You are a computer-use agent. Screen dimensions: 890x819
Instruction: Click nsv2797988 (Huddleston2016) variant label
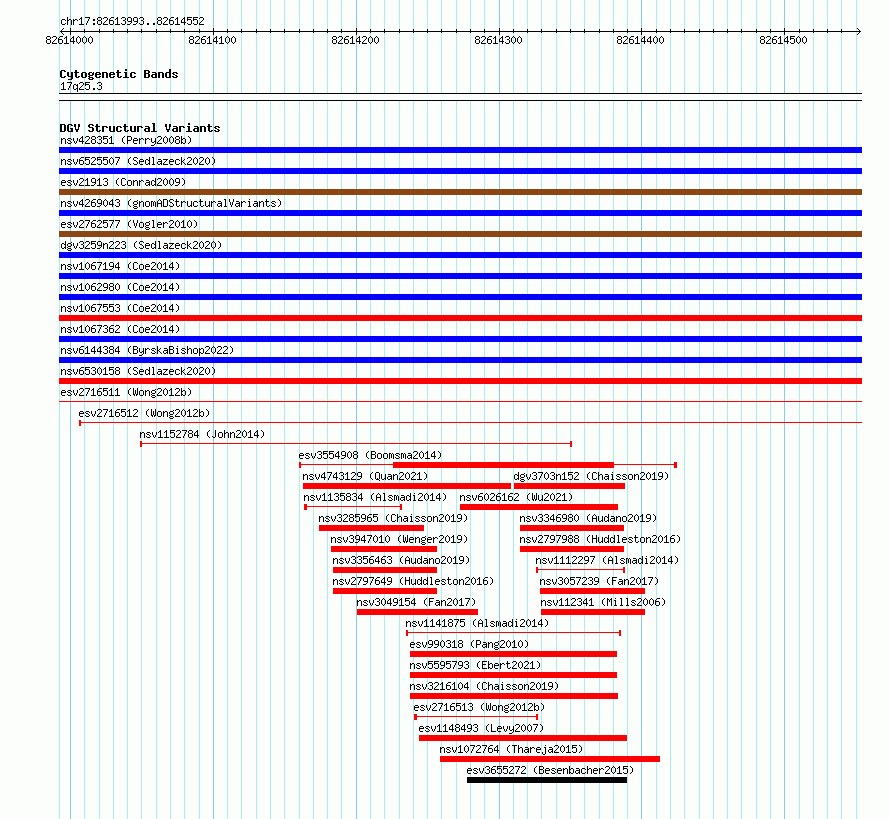click(600, 539)
